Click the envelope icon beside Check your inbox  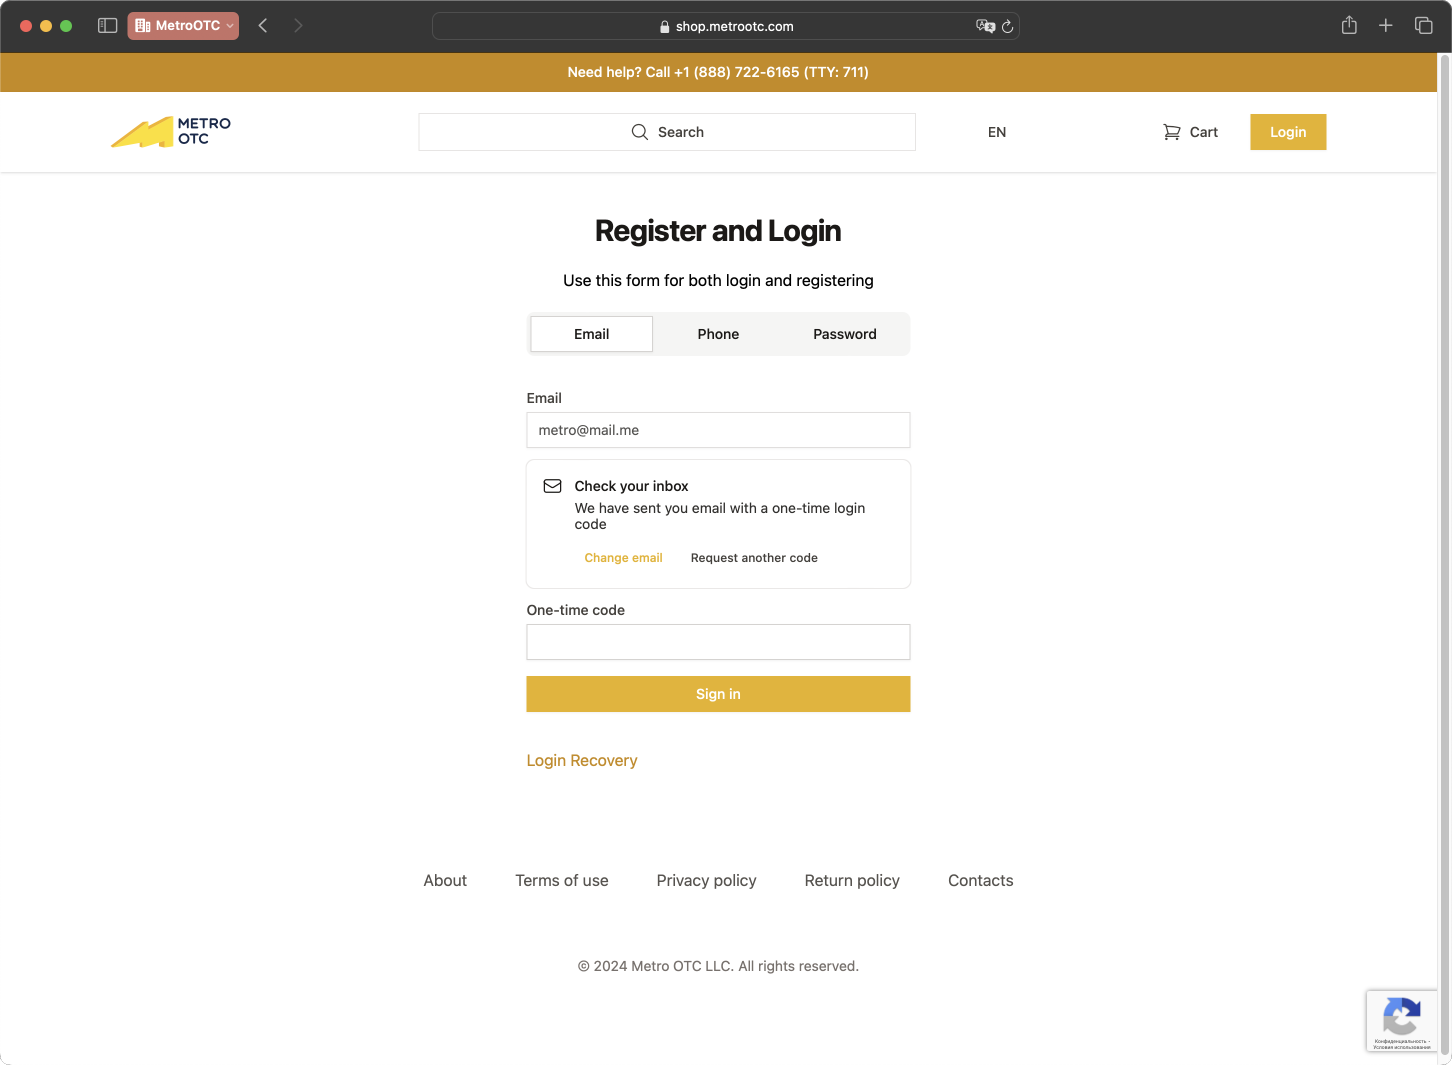[x=552, y=486]
